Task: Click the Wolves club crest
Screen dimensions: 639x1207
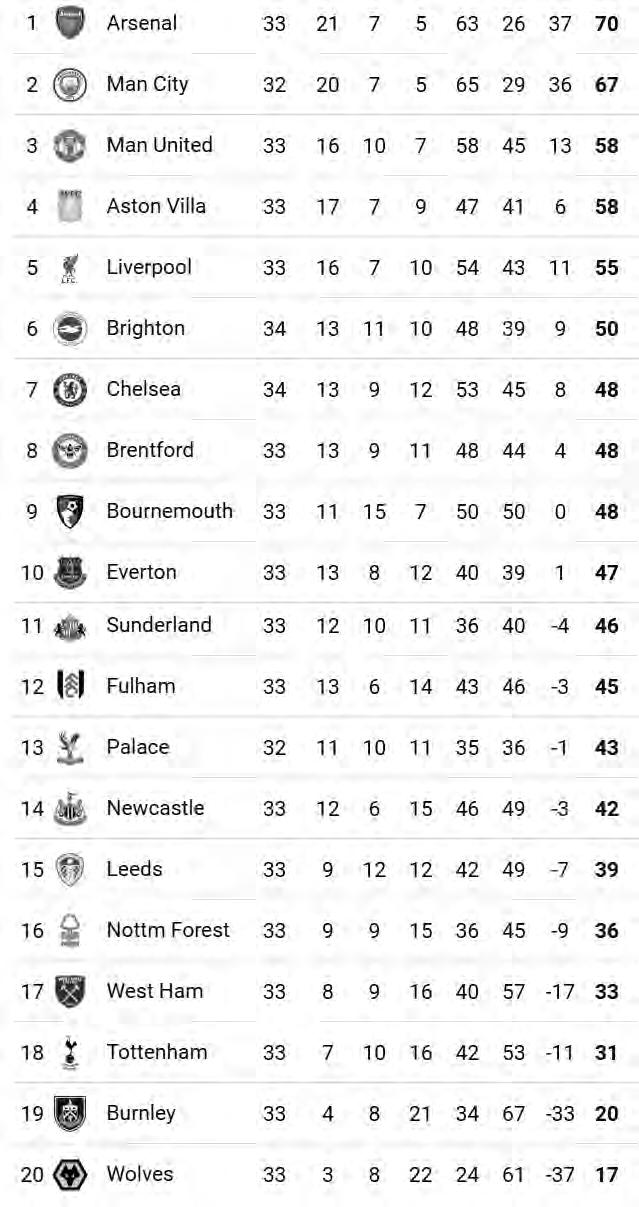Action: [x=70, y=1174]
